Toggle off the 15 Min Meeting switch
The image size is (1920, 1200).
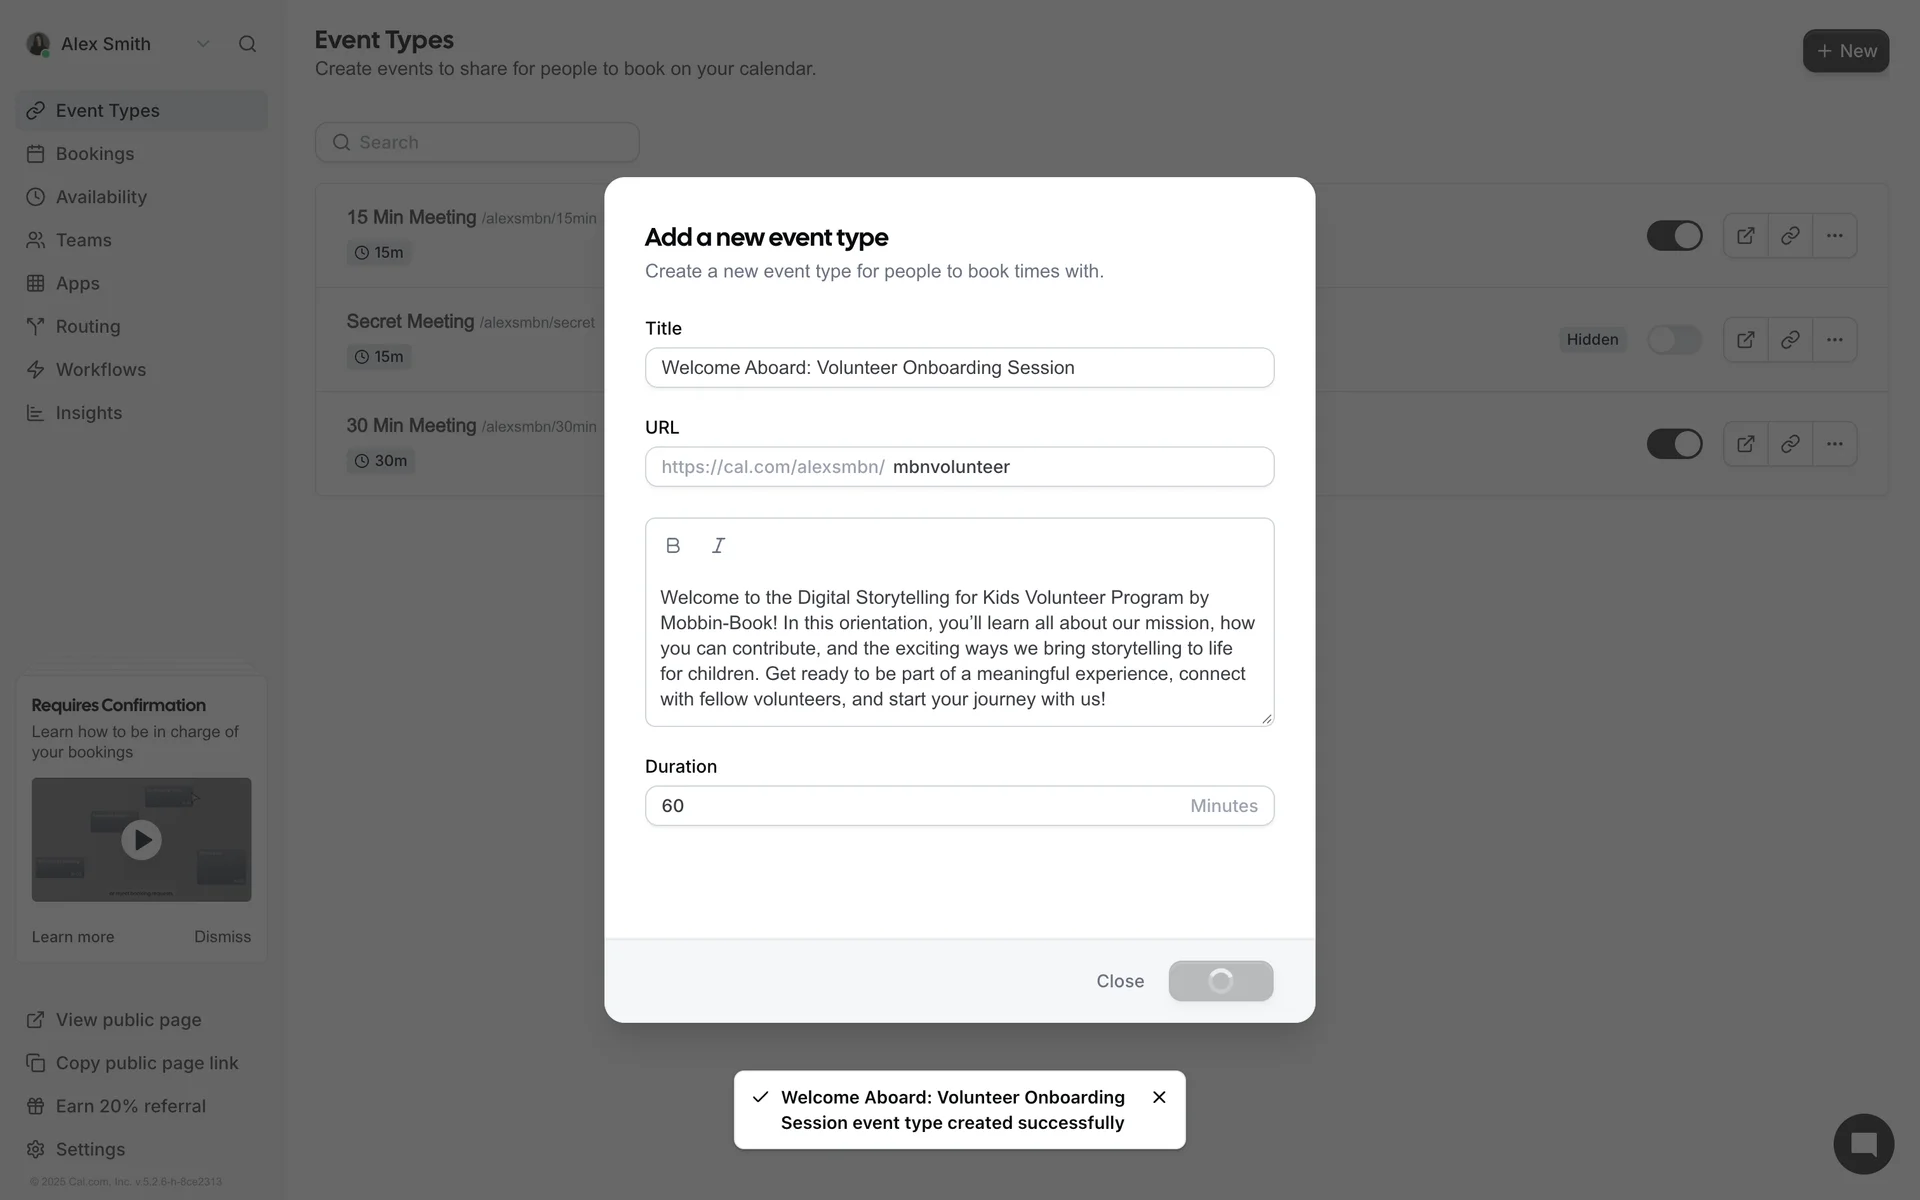click(1674, 236)
